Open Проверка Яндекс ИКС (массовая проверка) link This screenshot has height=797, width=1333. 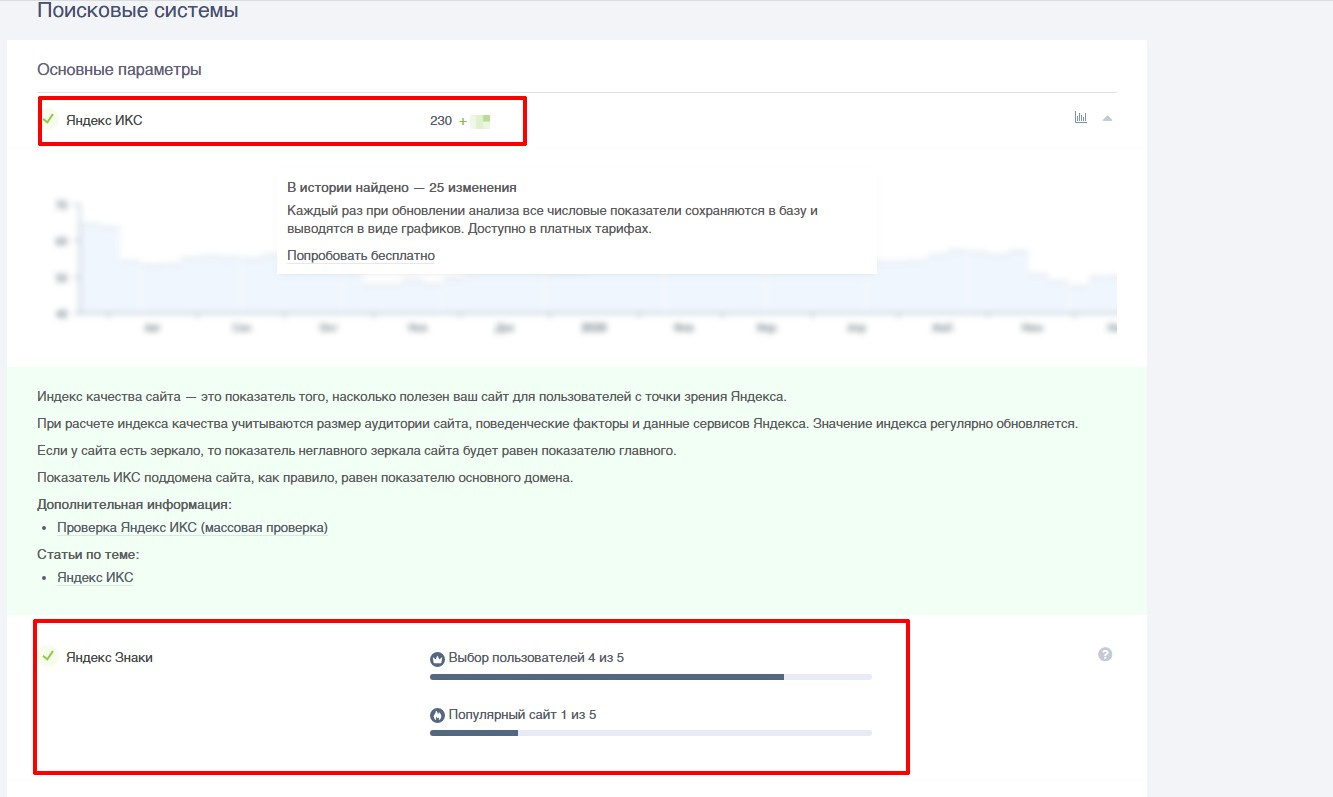192,527
